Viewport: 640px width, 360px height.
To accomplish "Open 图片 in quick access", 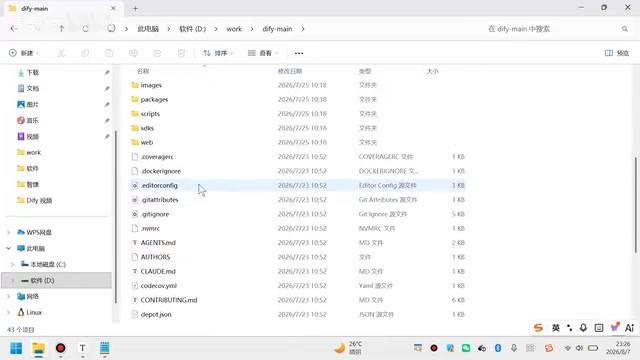I will (x=33, y=104).
